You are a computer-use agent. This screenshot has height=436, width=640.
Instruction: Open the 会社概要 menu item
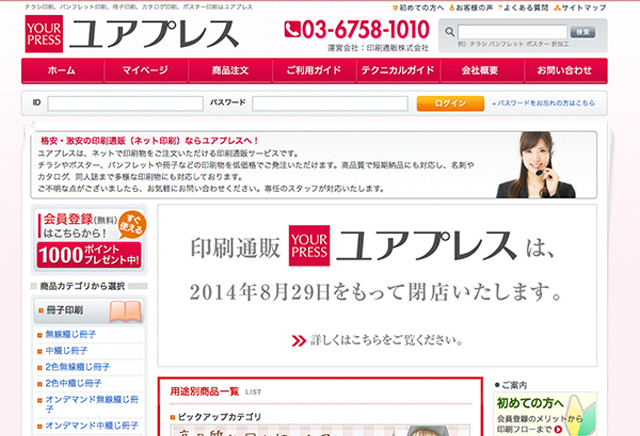click(481, 70)
